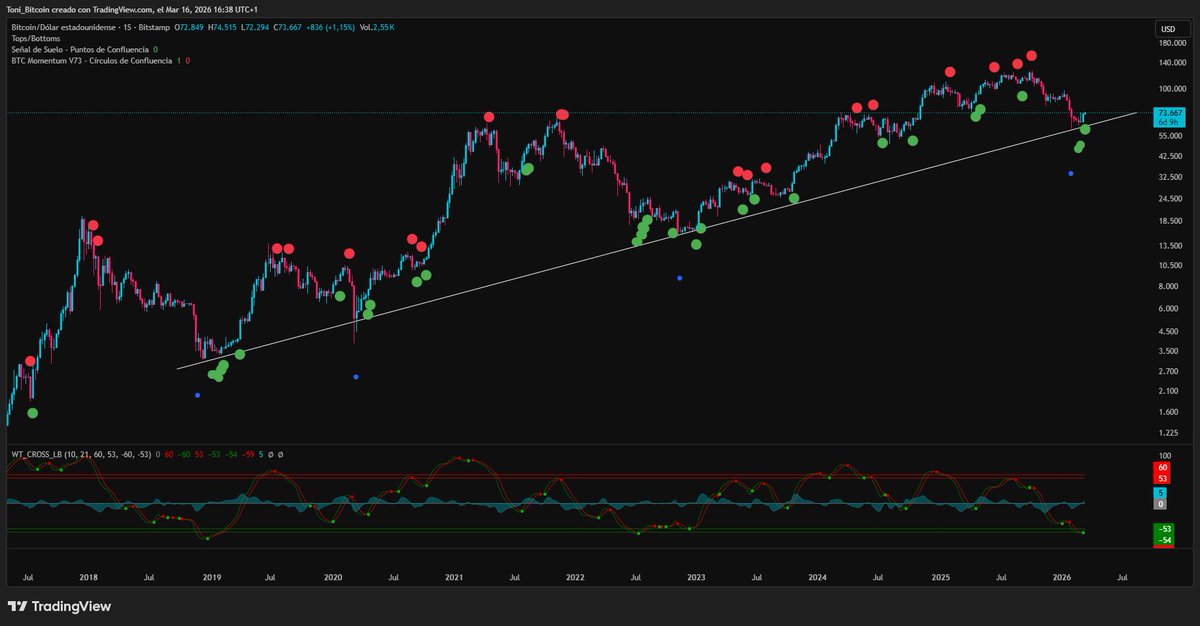
Task: Select BTC Momentum V73 - Círculos de Confluencia legend
Action: [90, 61]
